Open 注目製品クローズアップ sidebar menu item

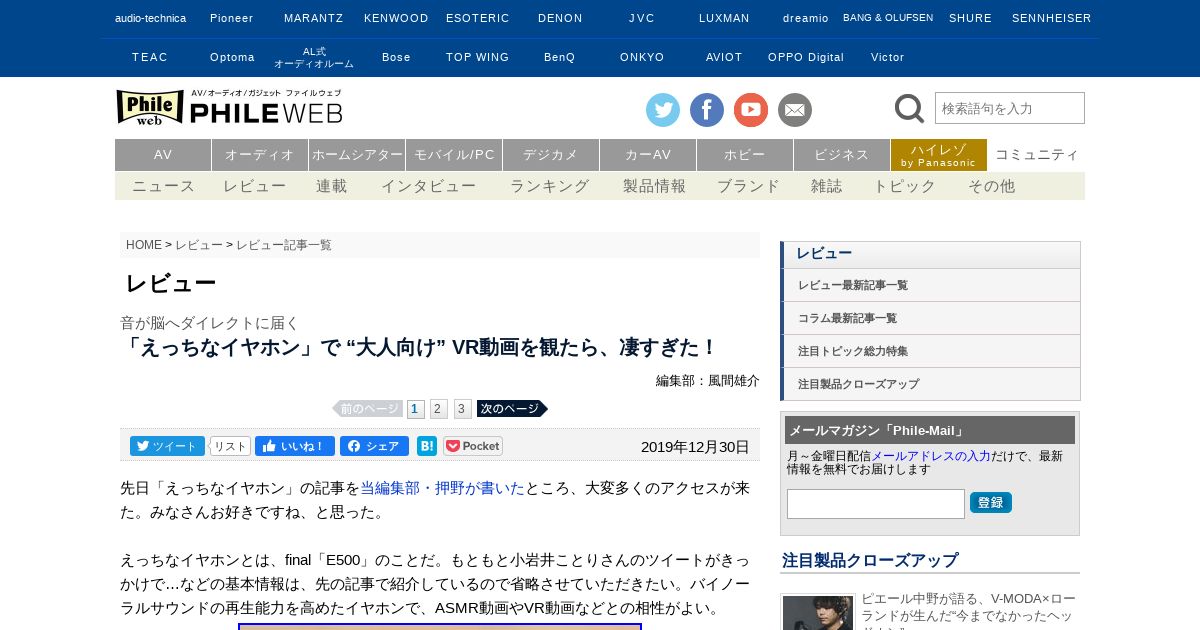click(x=930, y=384)
